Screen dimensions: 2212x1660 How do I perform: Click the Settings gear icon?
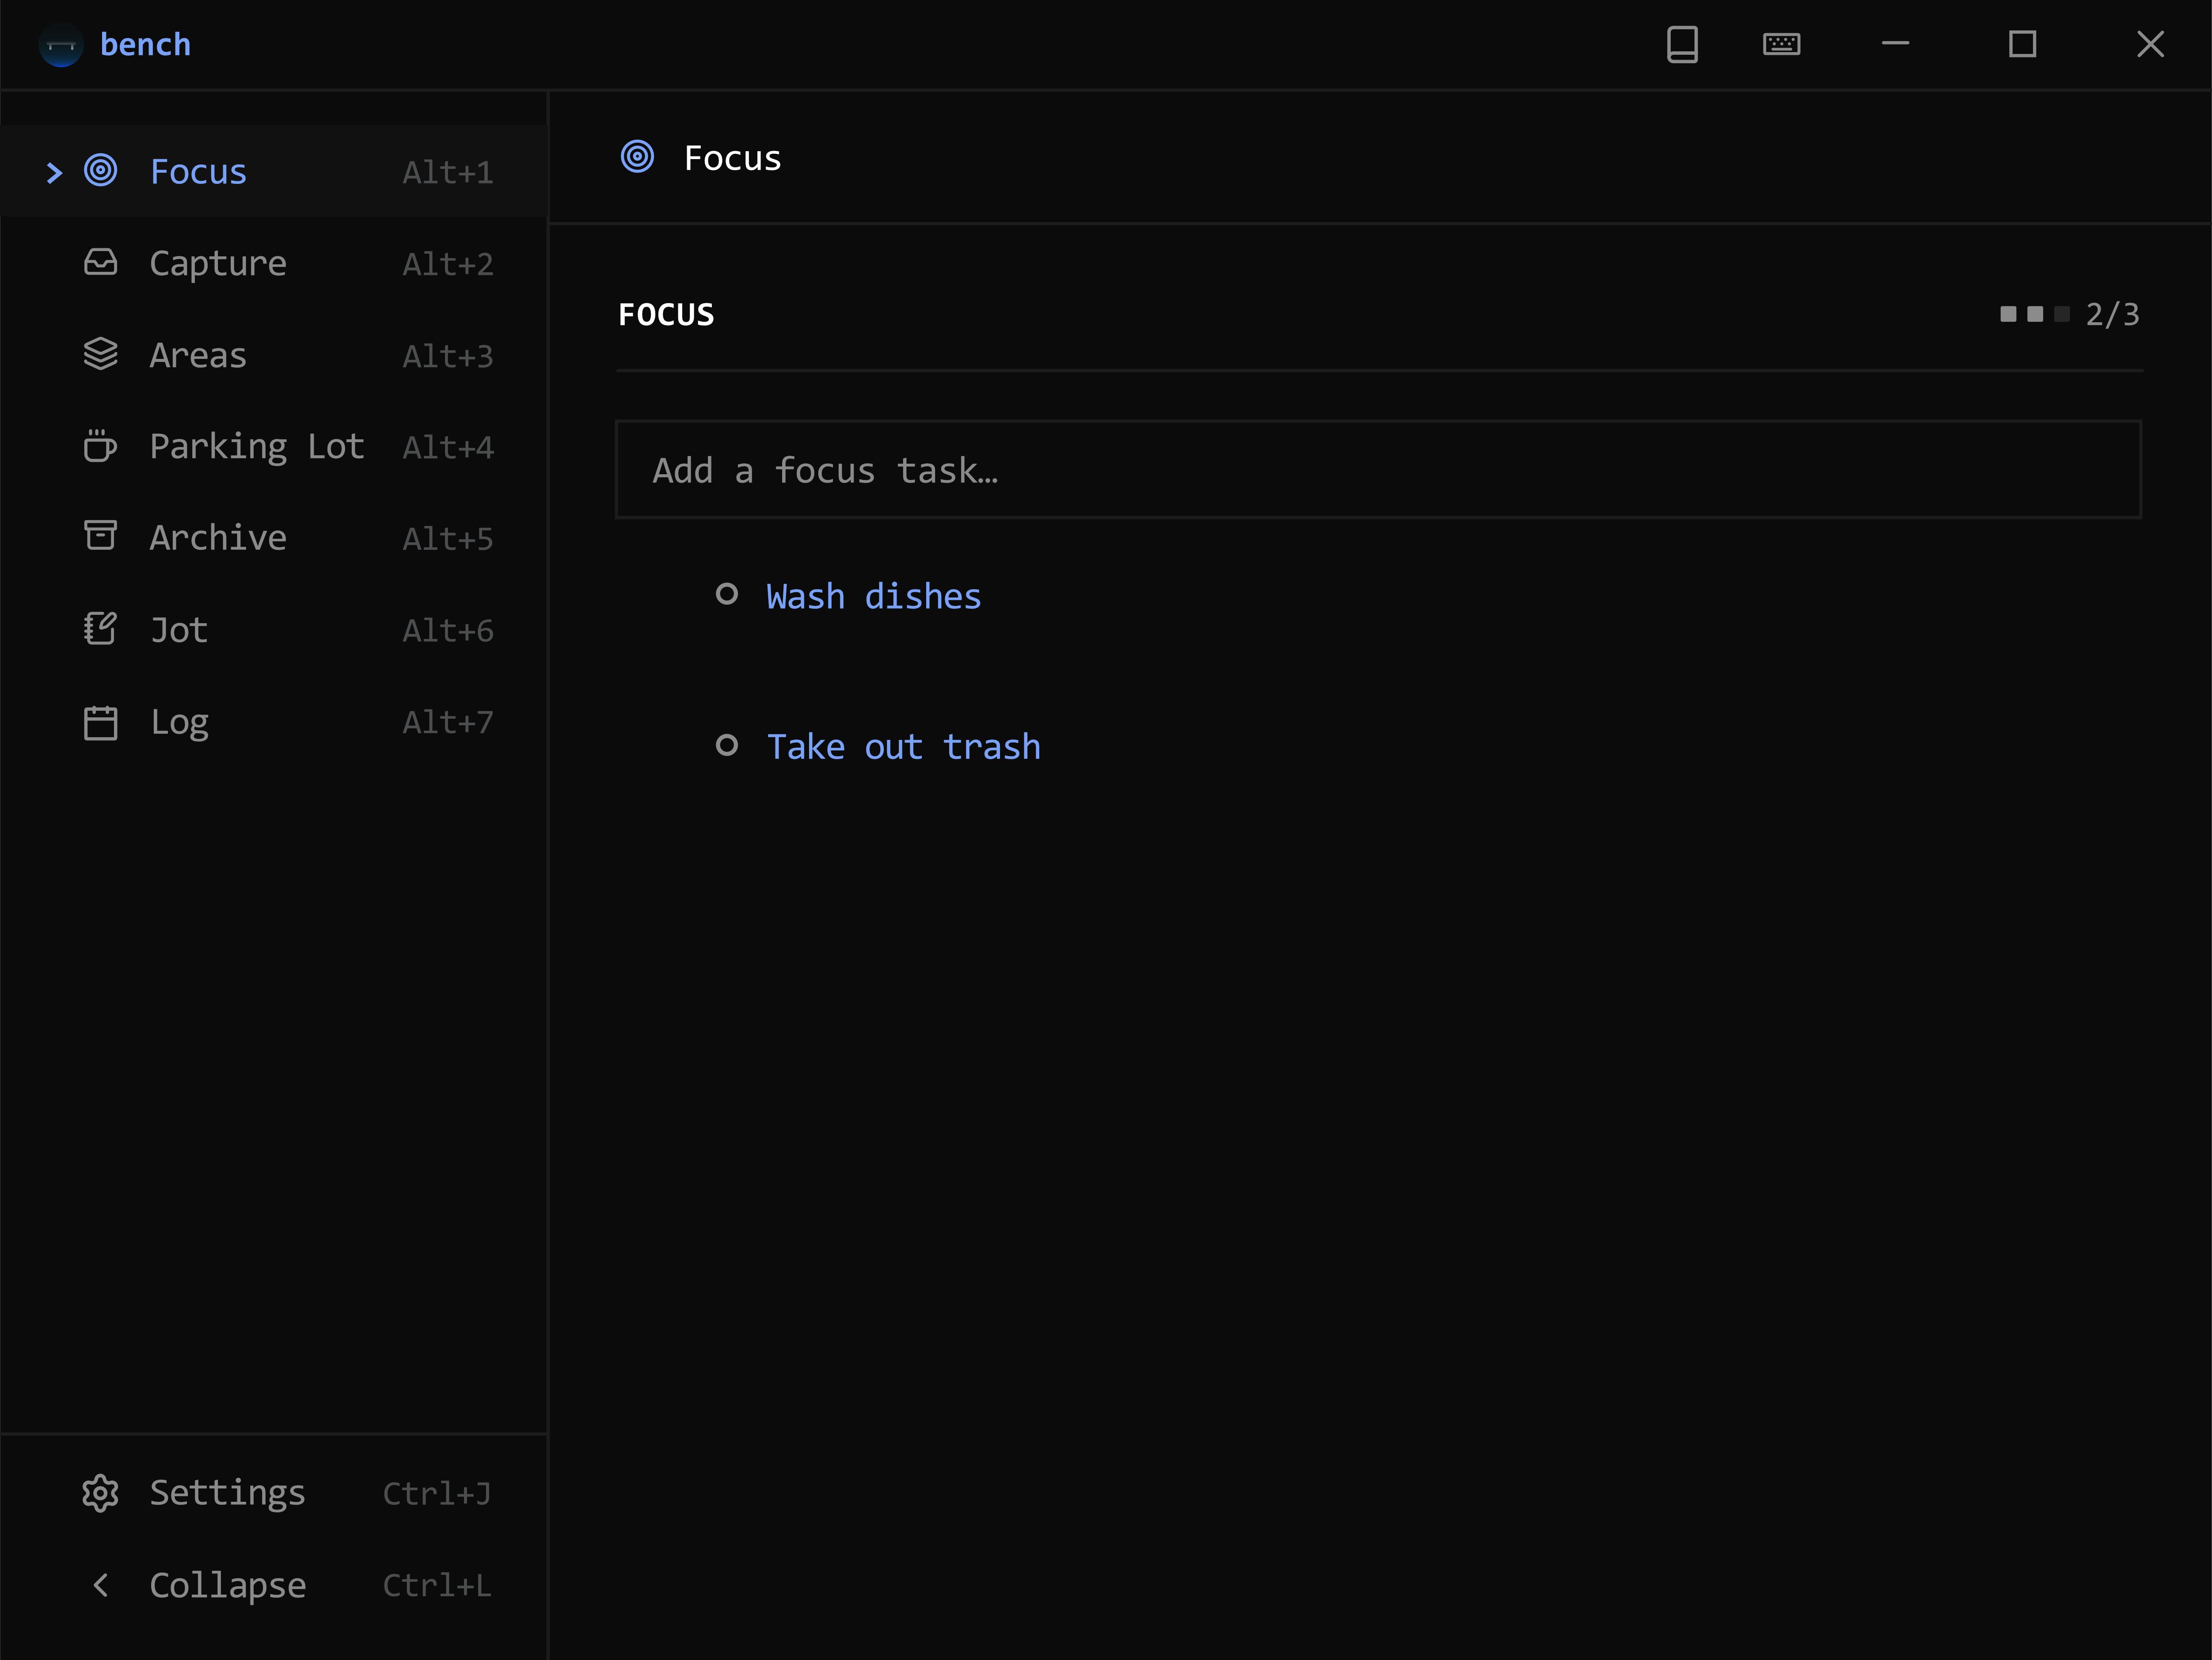click(100, 1493)
